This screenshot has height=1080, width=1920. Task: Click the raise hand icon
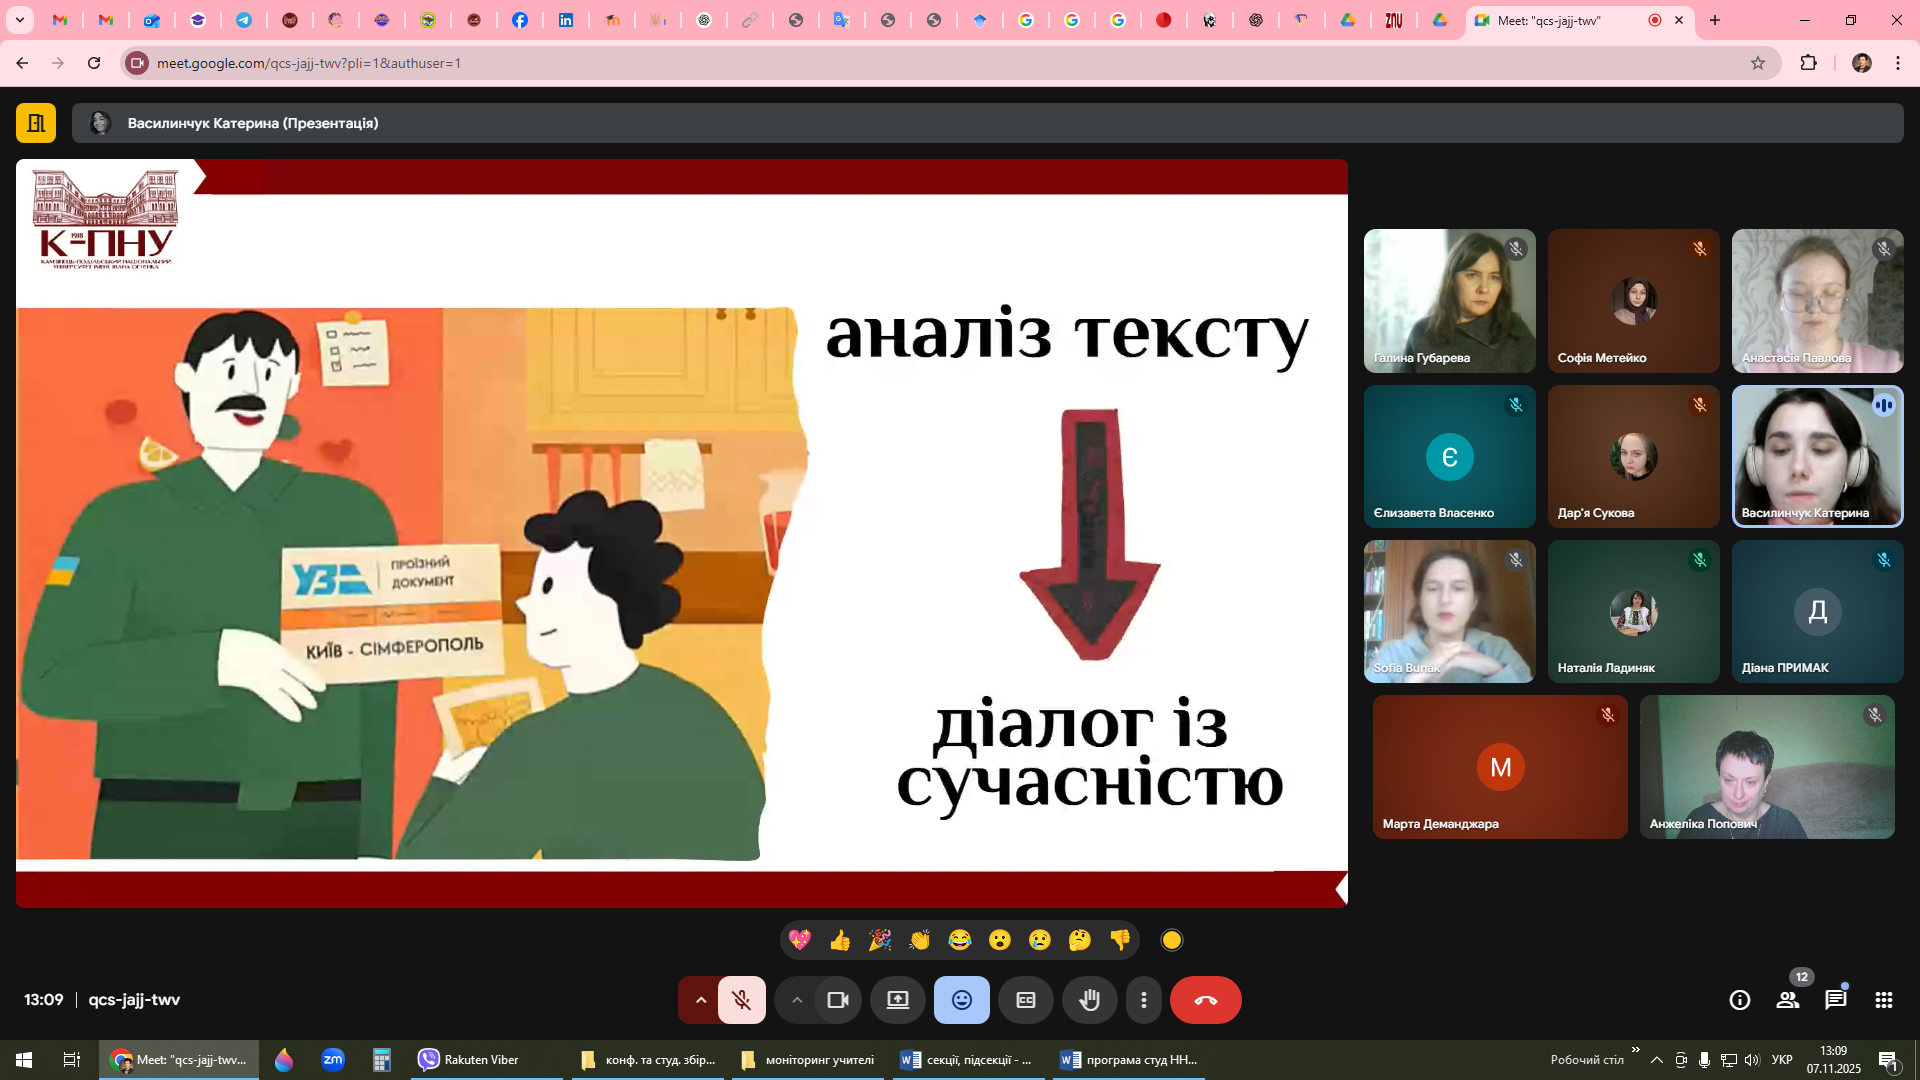tap(1089, 1000)
